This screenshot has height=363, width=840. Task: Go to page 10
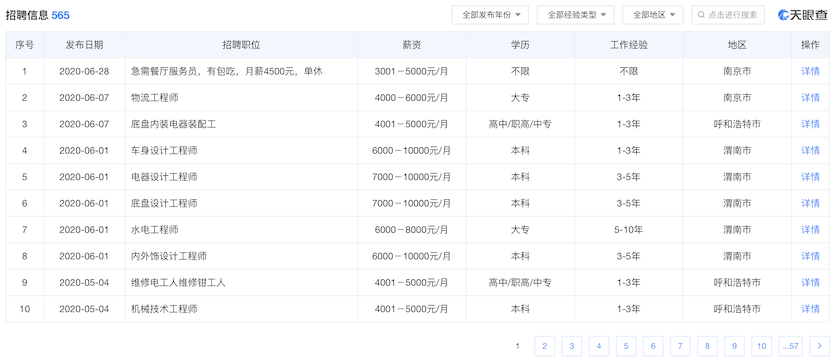pos(762,346)
